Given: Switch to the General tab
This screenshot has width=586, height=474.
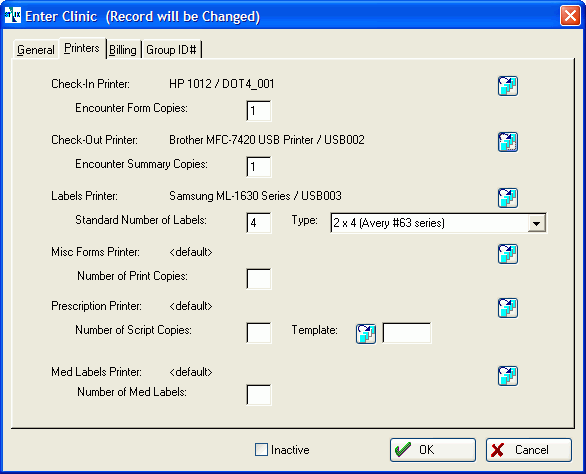Looking at the screenshot, I should point(36,49).
